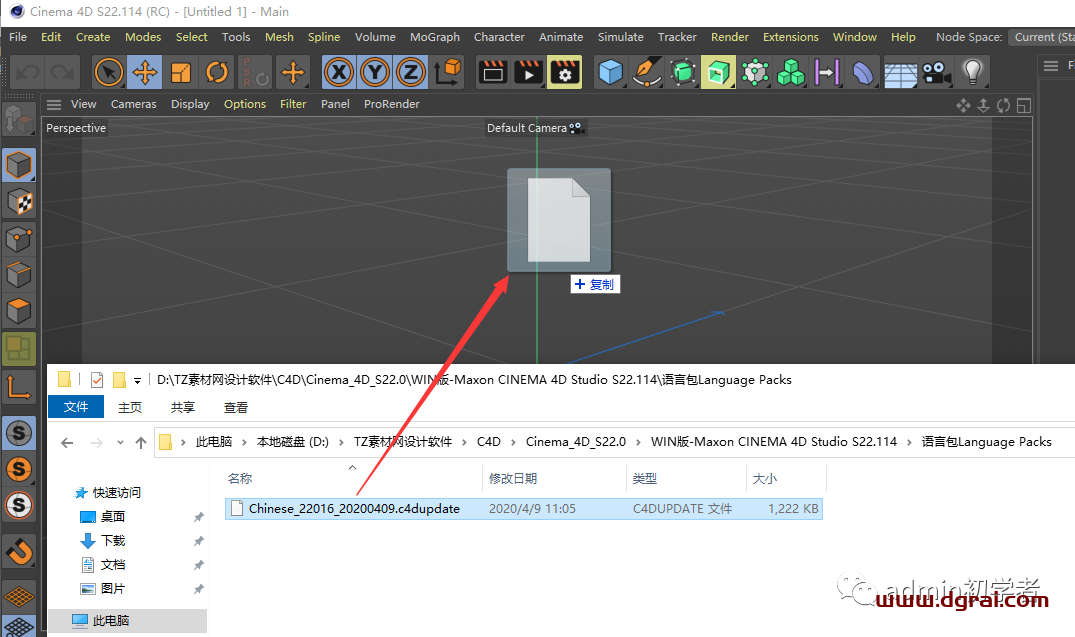Open the MoGraph menu
The width and height of the screenshot is (1075, 637).
pos(435,37)
